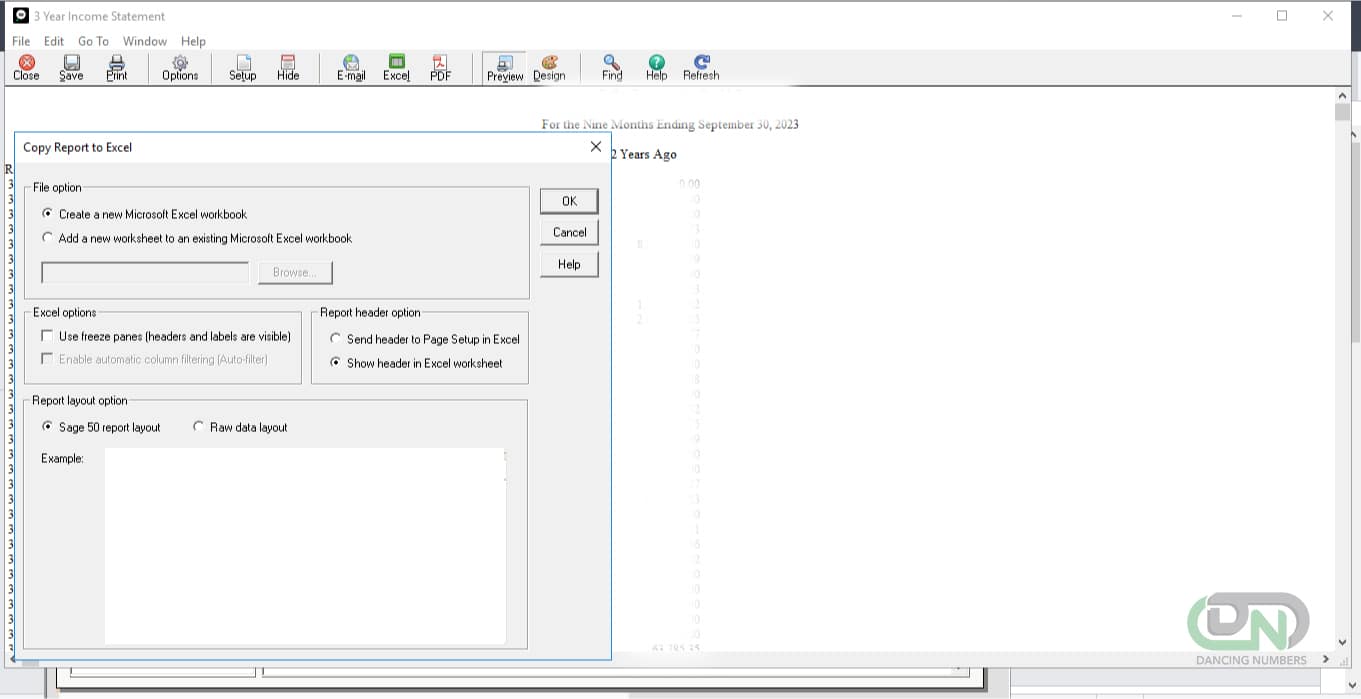Open report Options from the toolbar

point(179,67)
